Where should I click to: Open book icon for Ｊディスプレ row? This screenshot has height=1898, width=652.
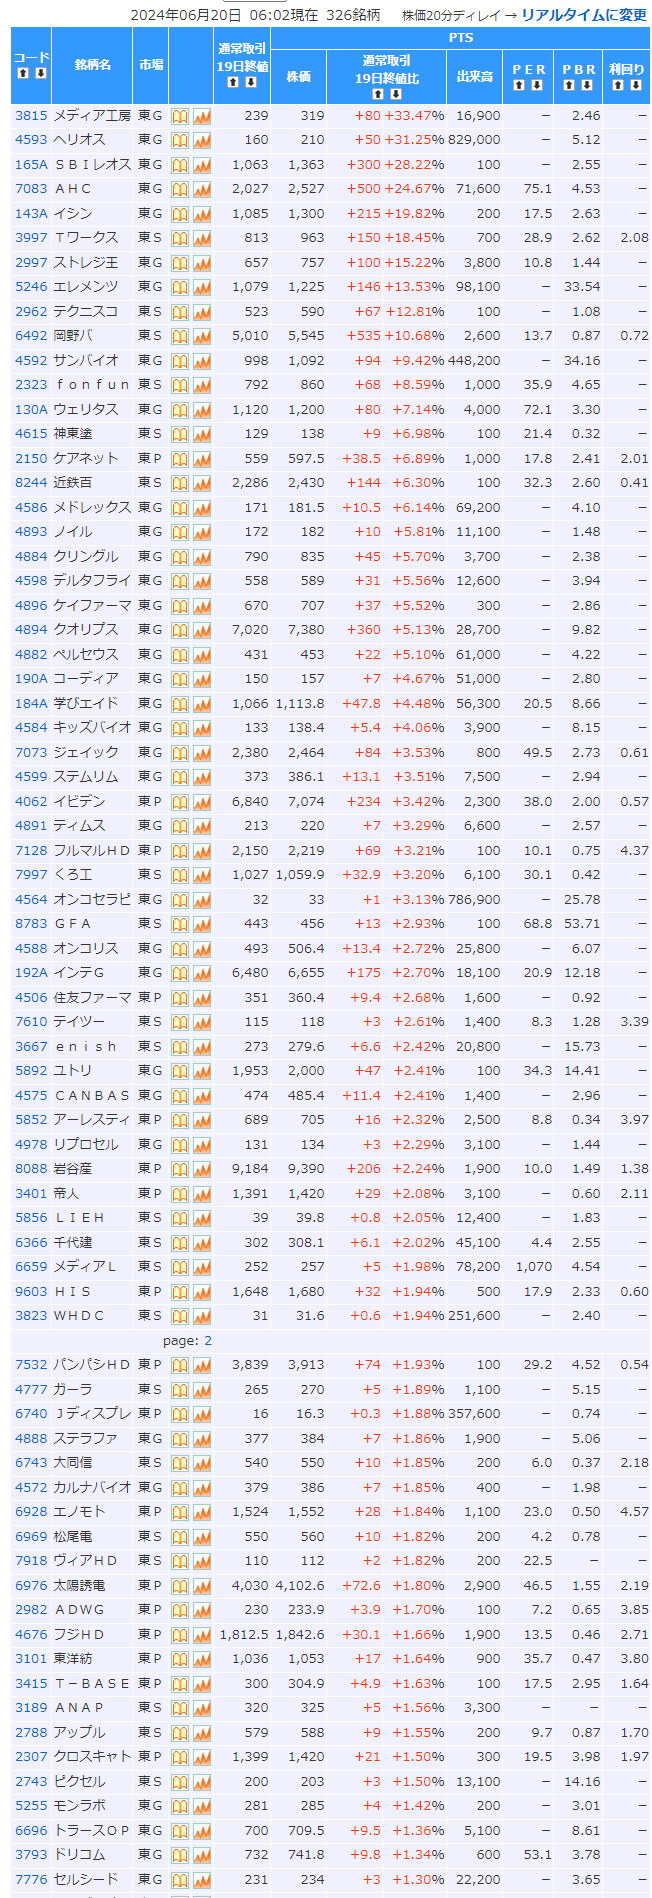click(180, 1414)
